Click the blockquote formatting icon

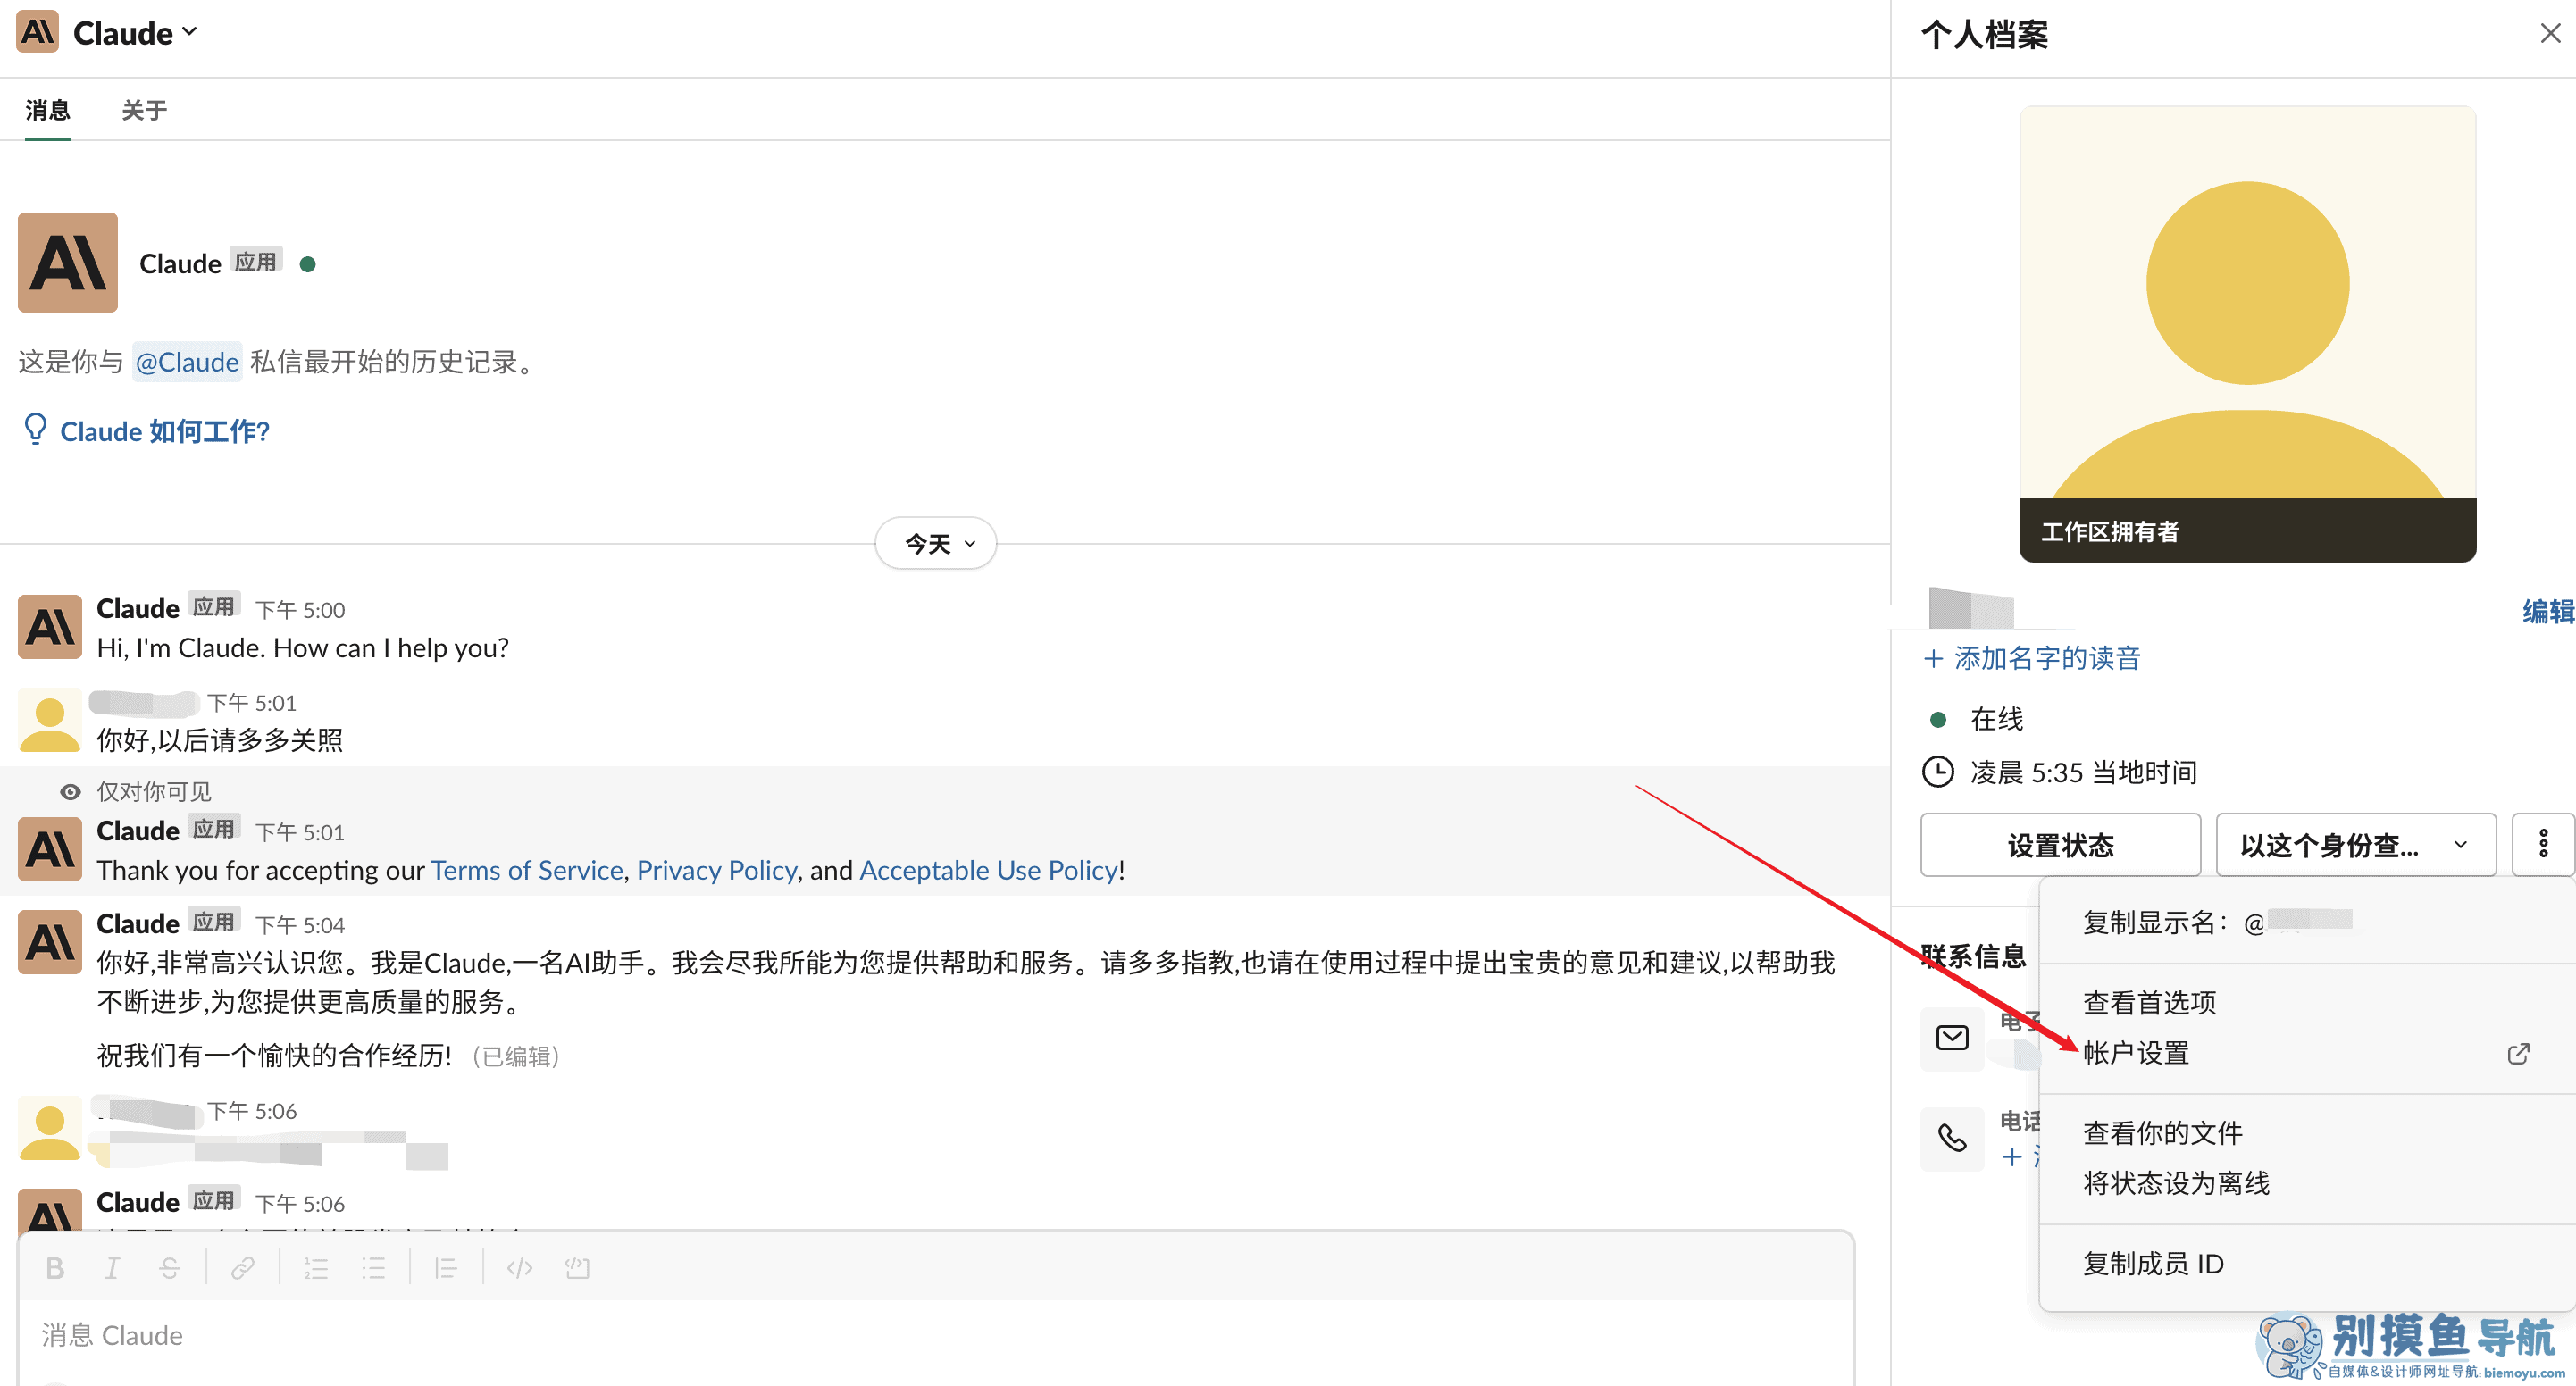[x=446, y=1268]
